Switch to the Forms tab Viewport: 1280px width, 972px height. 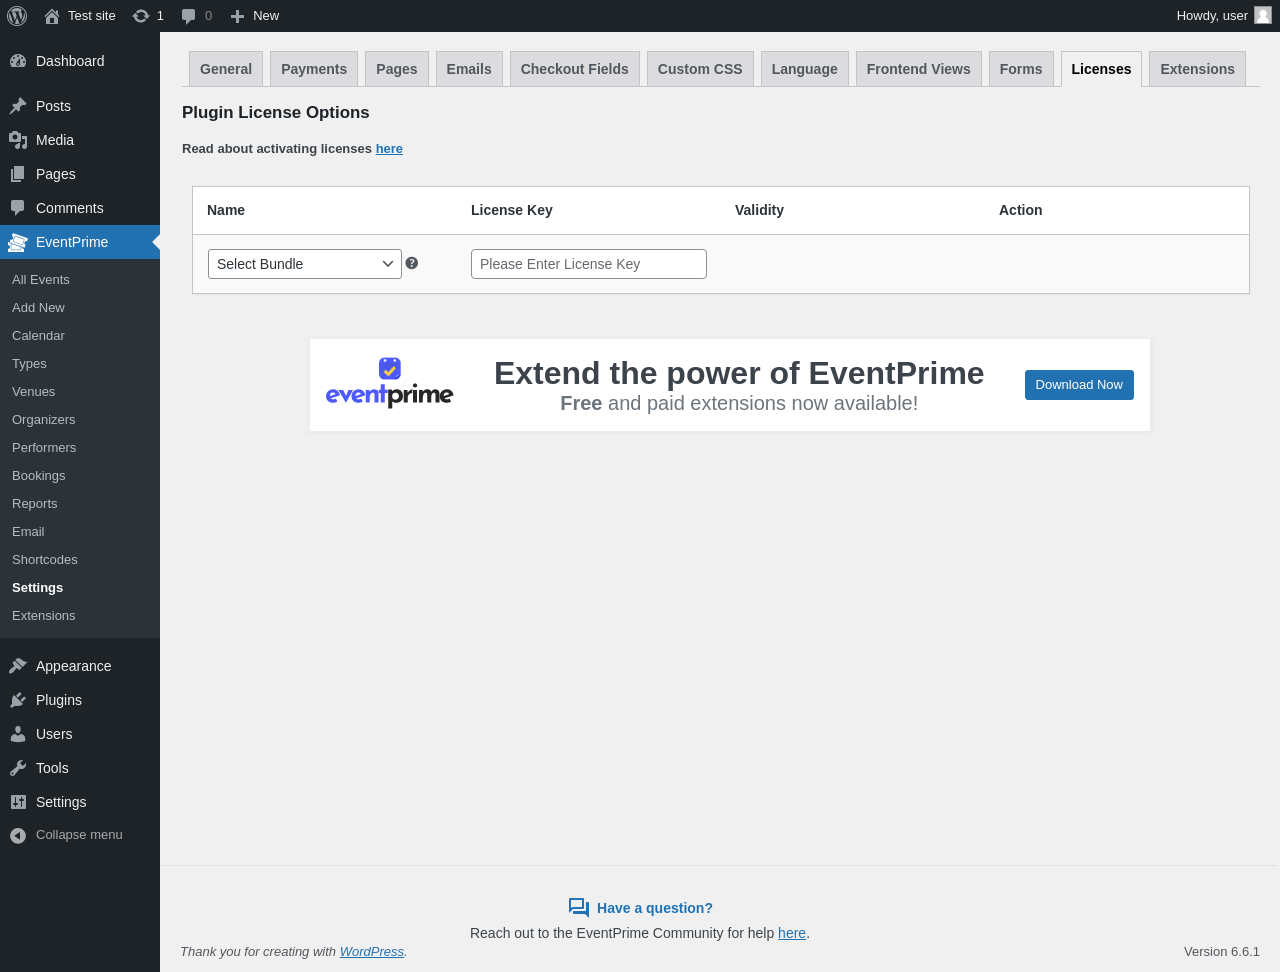coord(1021,69)
